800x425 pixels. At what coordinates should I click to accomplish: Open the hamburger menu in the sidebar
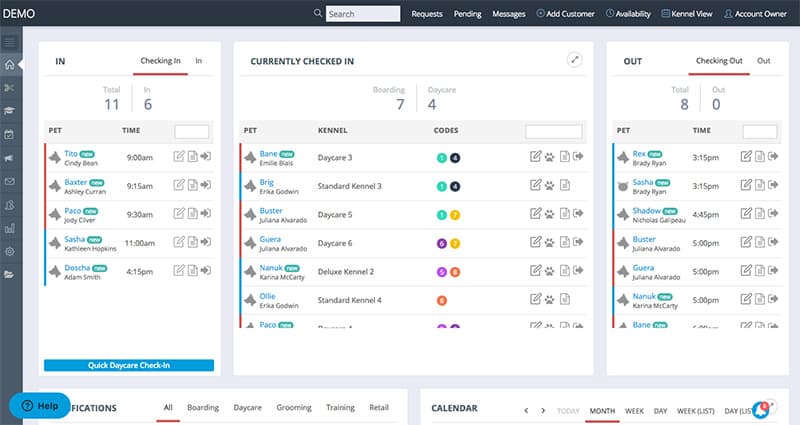(x=10, y=42)
